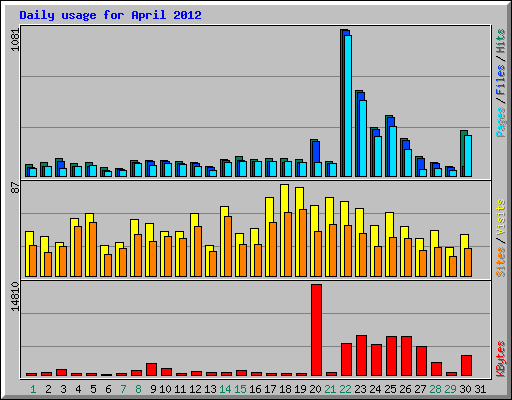Click the orange sites bar for day 5
Screen dimensions: 512x400
click(93, 249)
